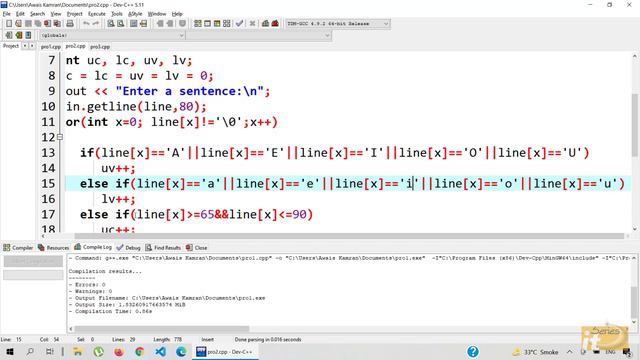The height and width of the screenshot is (360, 640).
Task: Click the blue help question mark tray icon
Action: [473, 351]
